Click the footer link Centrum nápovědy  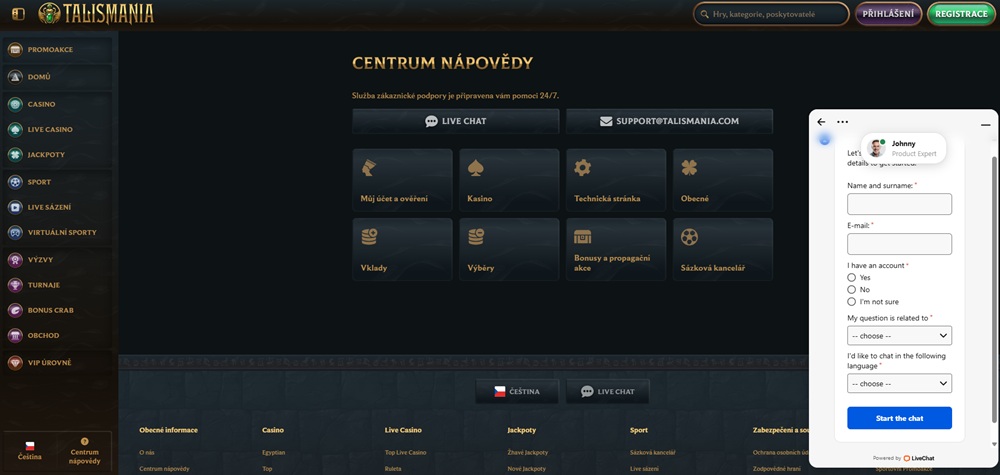[165, 469]
